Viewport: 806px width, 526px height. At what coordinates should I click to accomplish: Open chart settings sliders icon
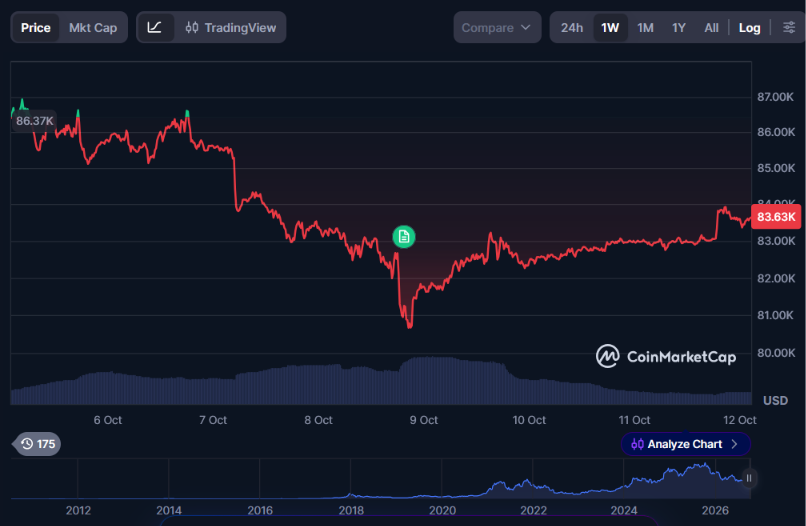[x=789, y=28]
